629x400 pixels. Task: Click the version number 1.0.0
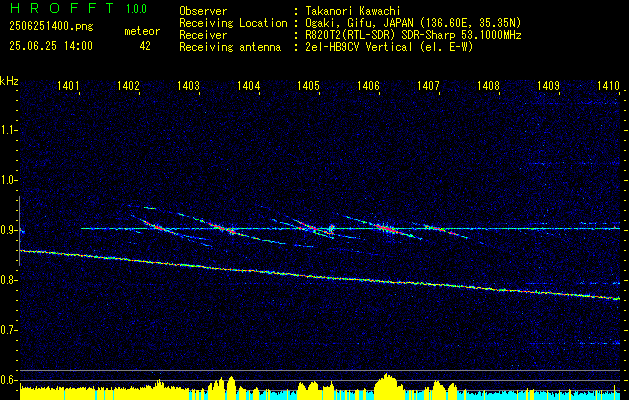[136, 9]
